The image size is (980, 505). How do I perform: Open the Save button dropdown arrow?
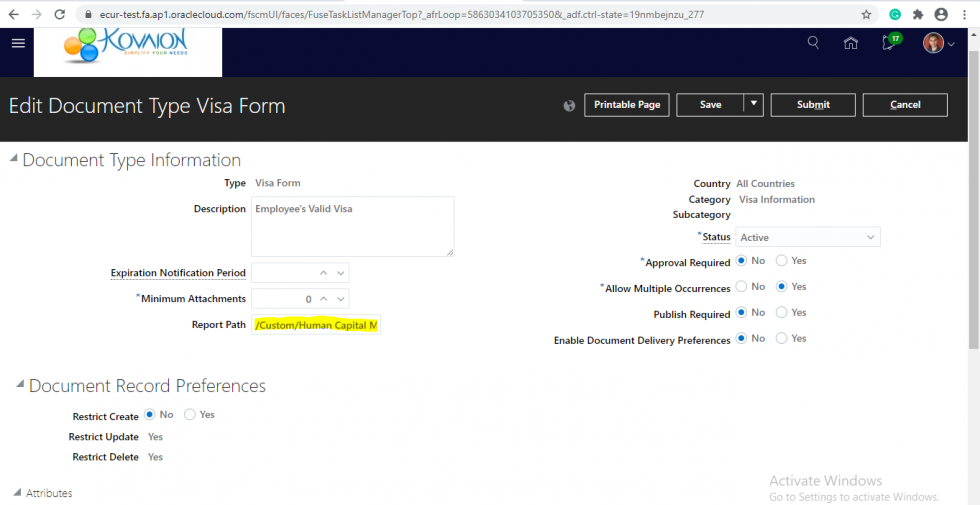(x=754, y=104)
